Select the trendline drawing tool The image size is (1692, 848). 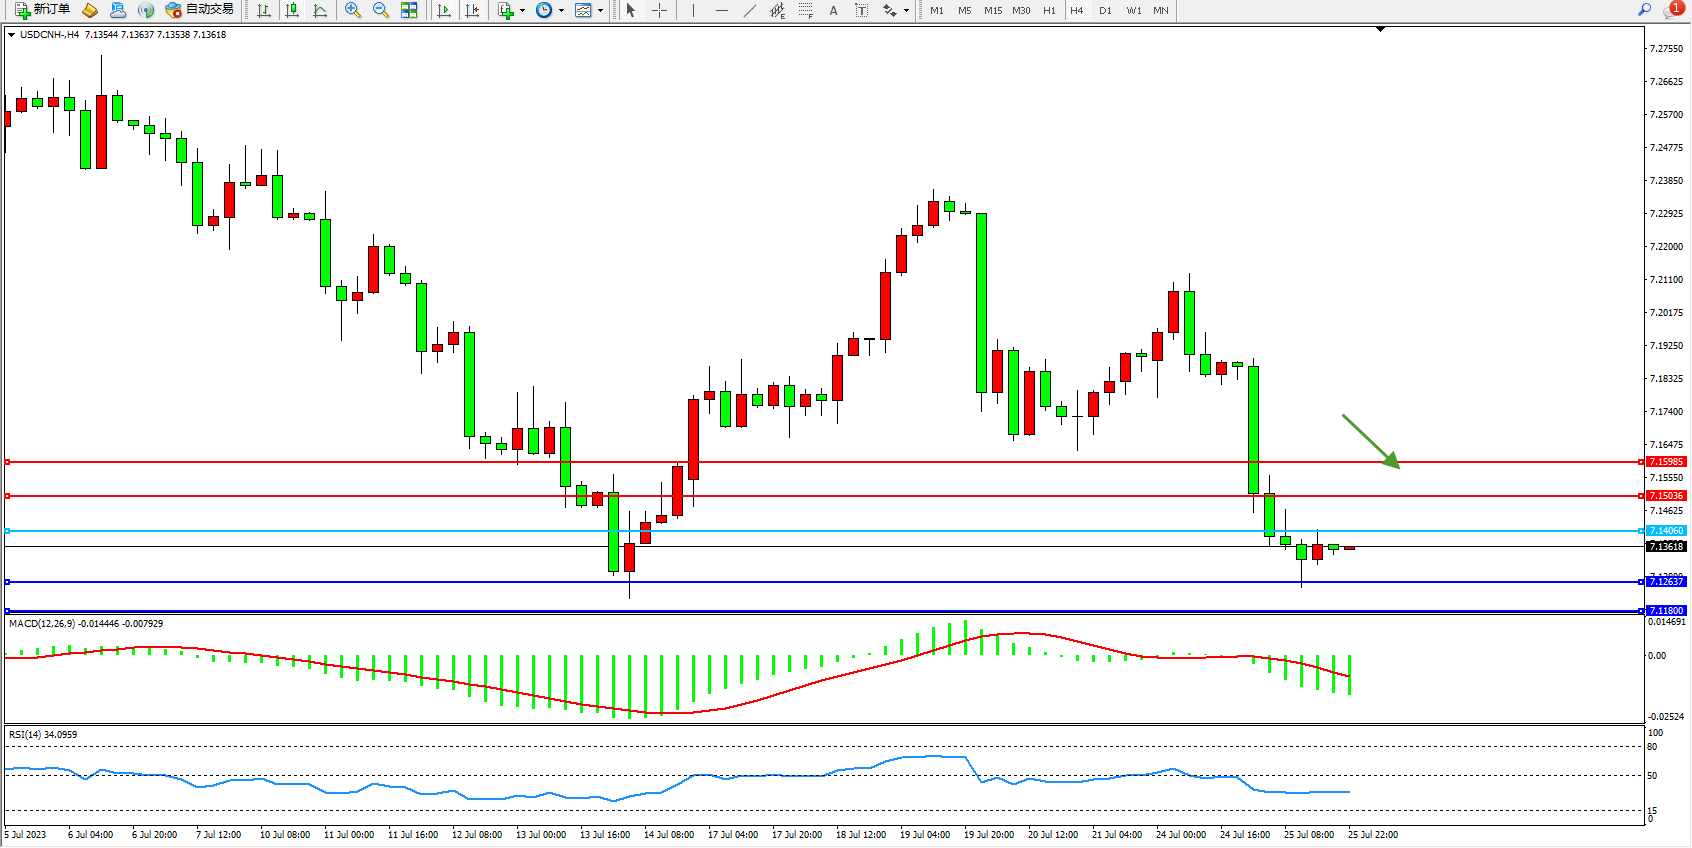pyautogui.click(x=749, y=10)
